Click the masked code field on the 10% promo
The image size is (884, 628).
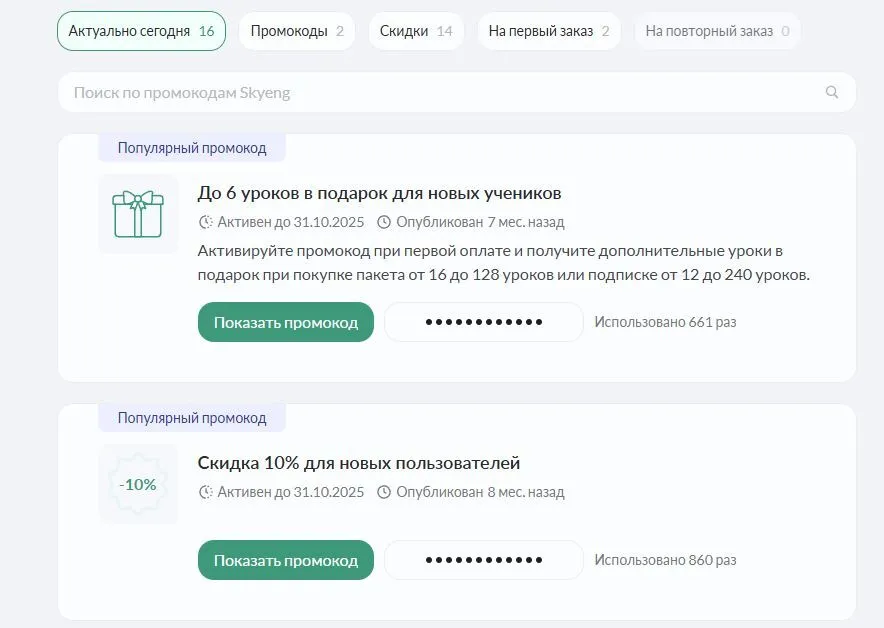(483, 560)
